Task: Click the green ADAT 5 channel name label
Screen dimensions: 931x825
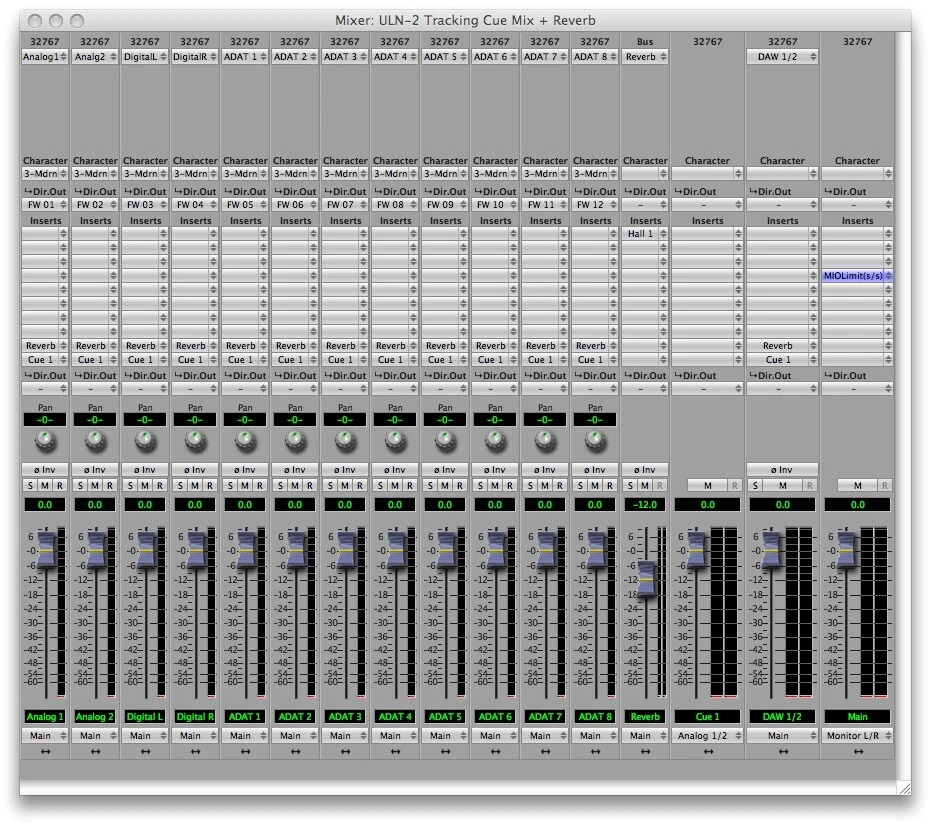Action: (x=445, y=717)
